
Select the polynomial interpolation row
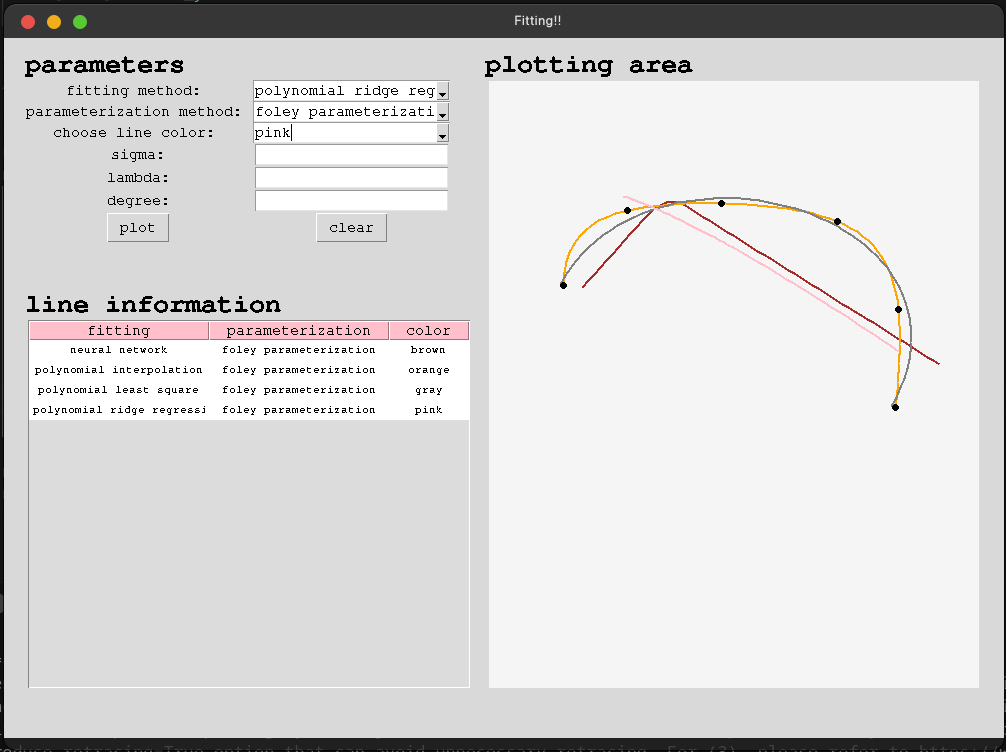coord(119,370)
